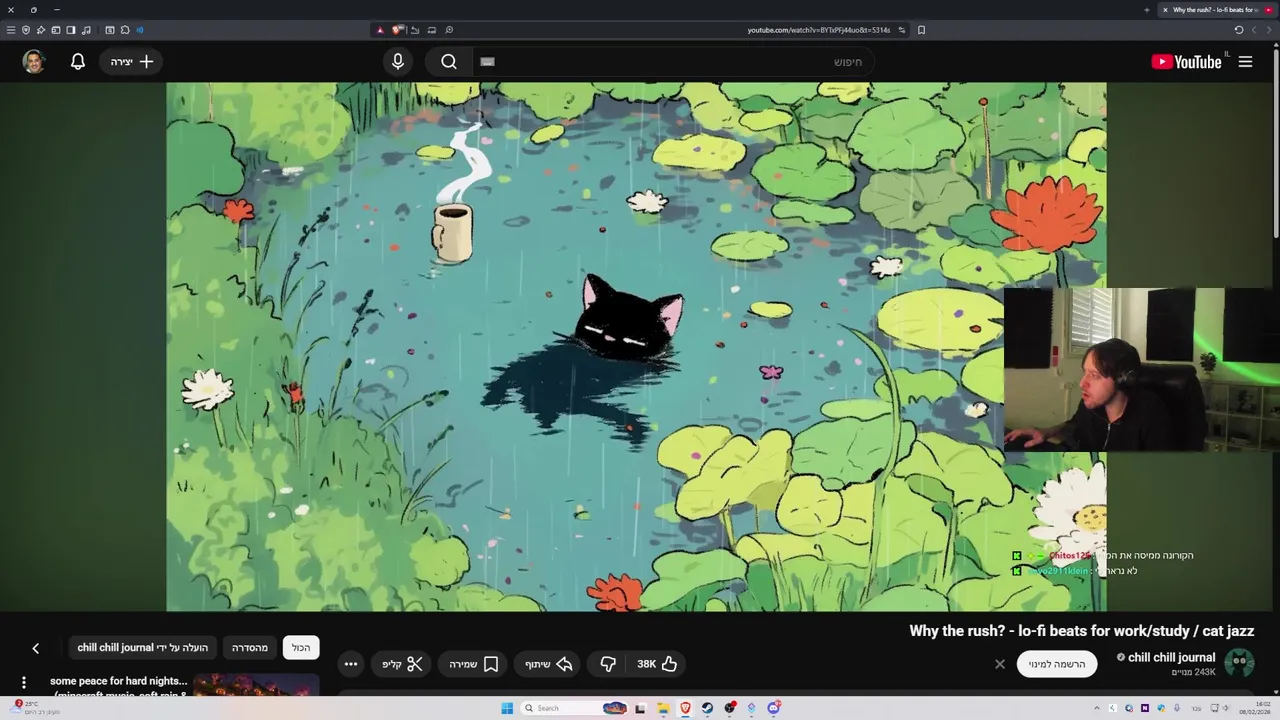Bookmark this page in the browser
The height and width of the screenshot is (720, 1280).
tap(921, 30)
